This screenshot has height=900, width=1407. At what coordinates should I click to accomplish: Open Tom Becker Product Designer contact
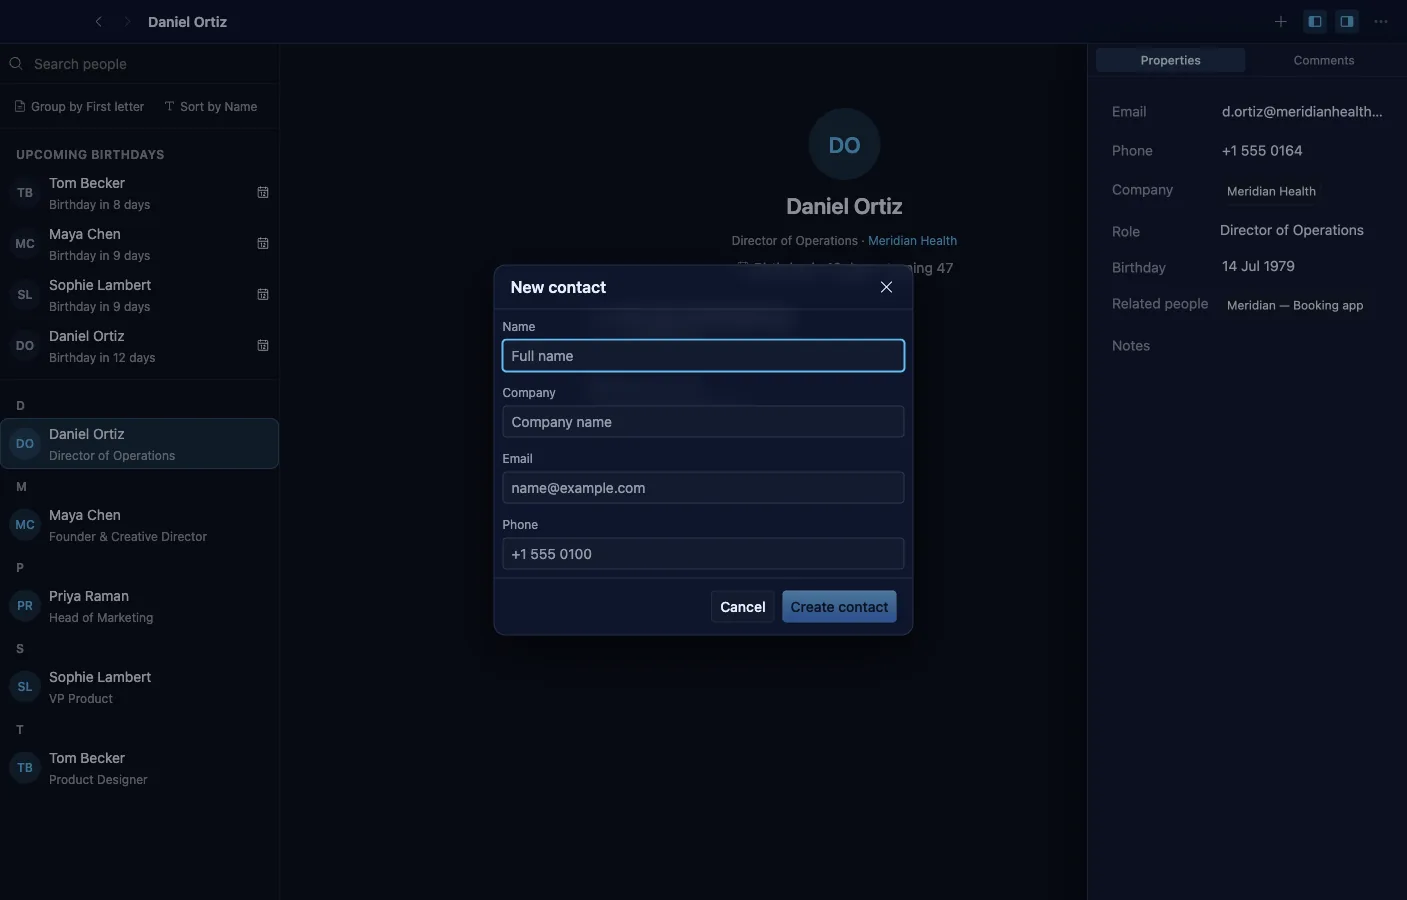(x=139, y=768)
